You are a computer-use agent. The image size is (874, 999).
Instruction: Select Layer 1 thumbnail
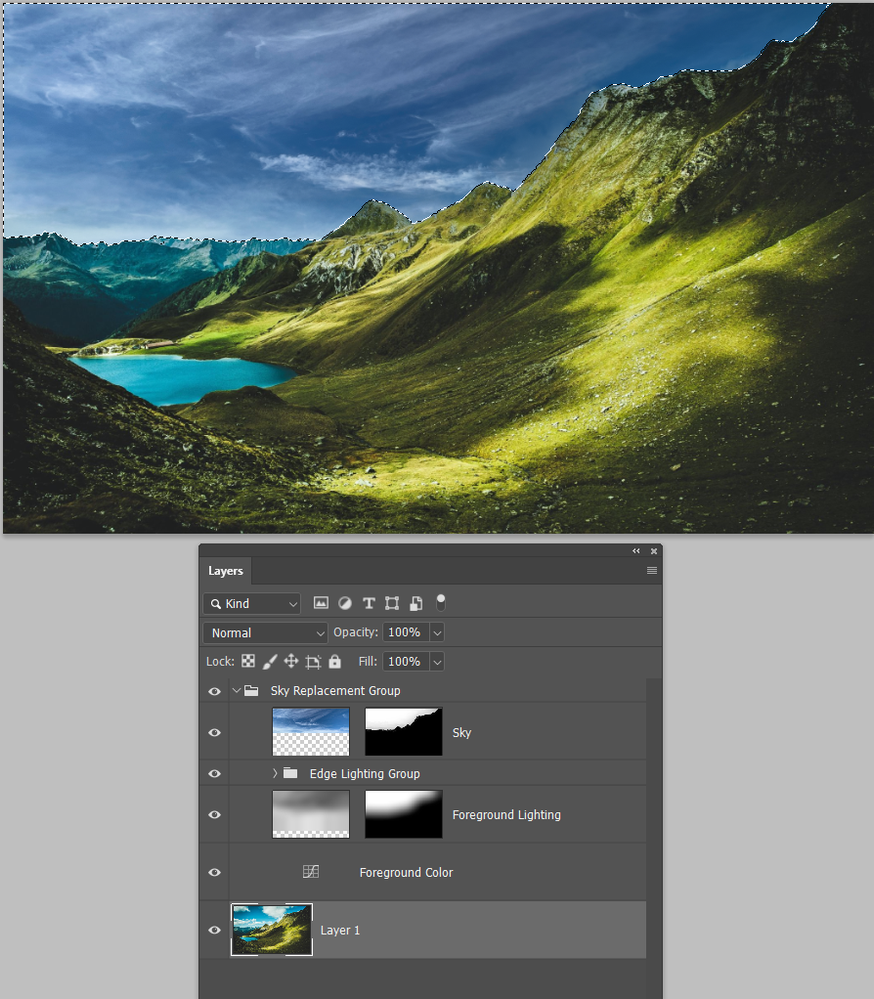coord(271,930)
